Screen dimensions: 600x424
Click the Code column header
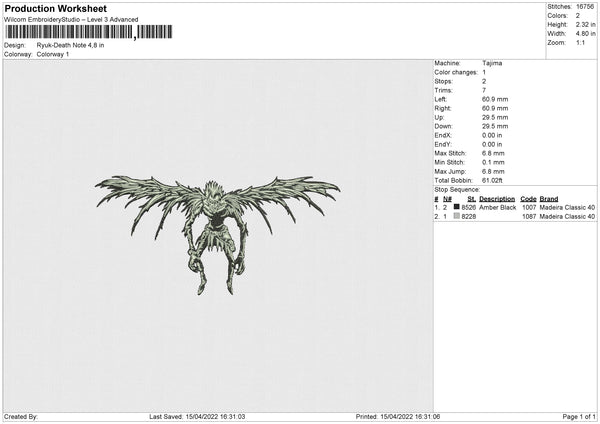pos(528,199)
